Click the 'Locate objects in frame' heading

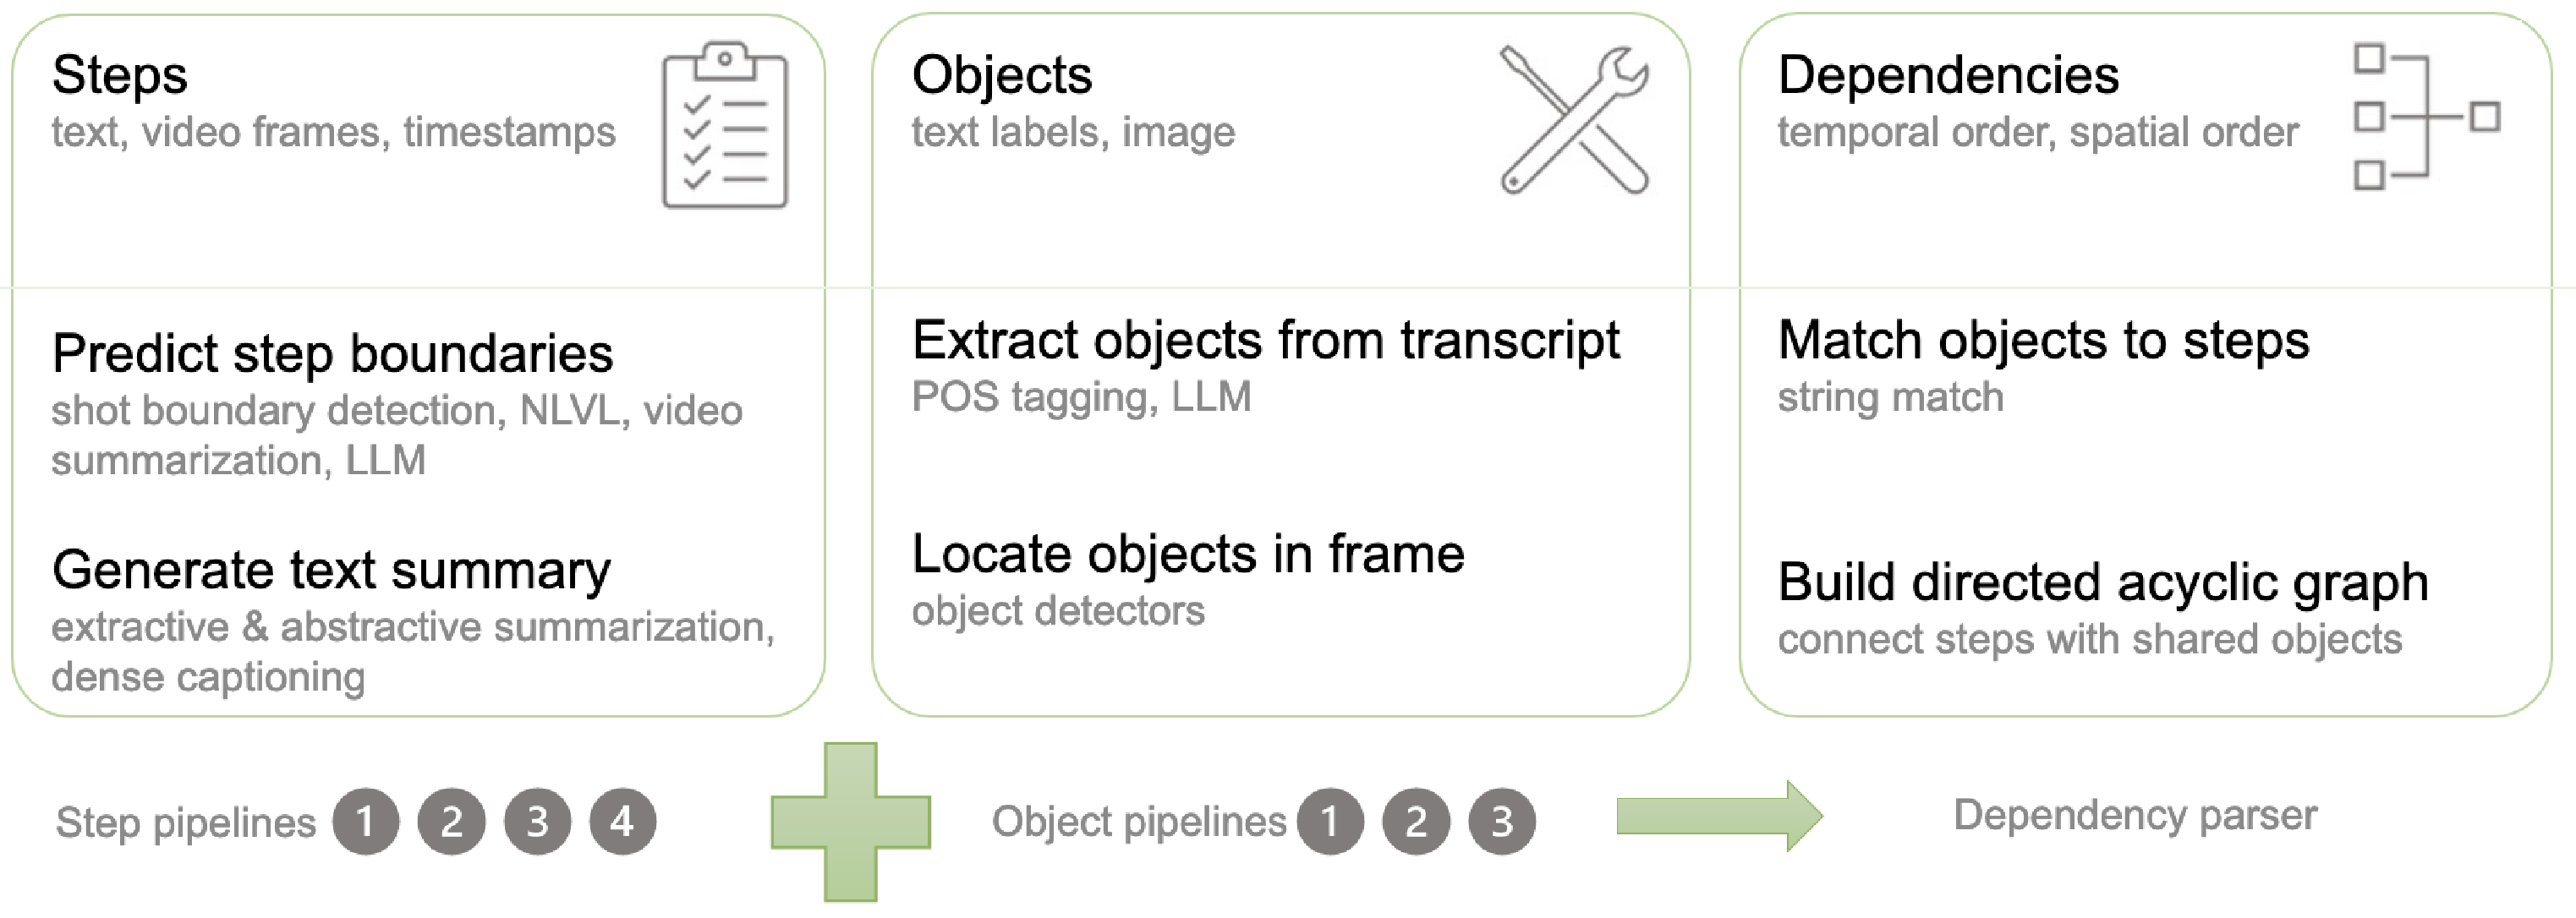(x=1188, y=554)
